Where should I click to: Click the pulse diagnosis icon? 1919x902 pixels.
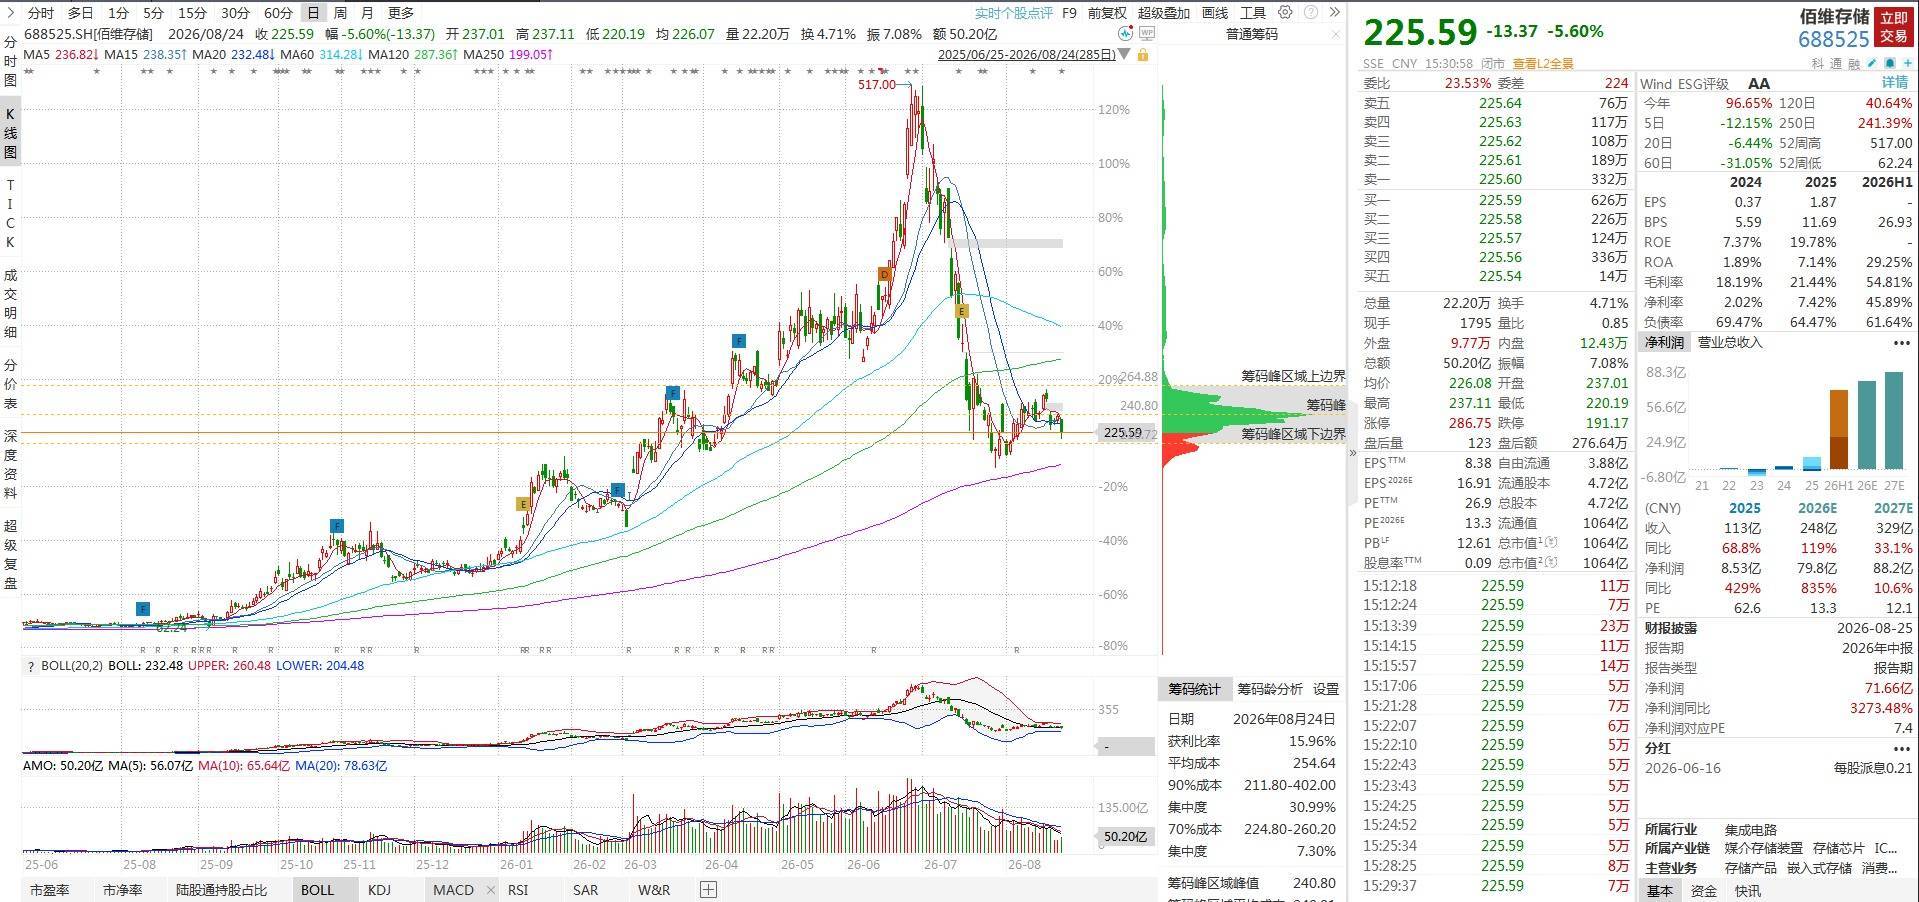(x=1125, y=33)
